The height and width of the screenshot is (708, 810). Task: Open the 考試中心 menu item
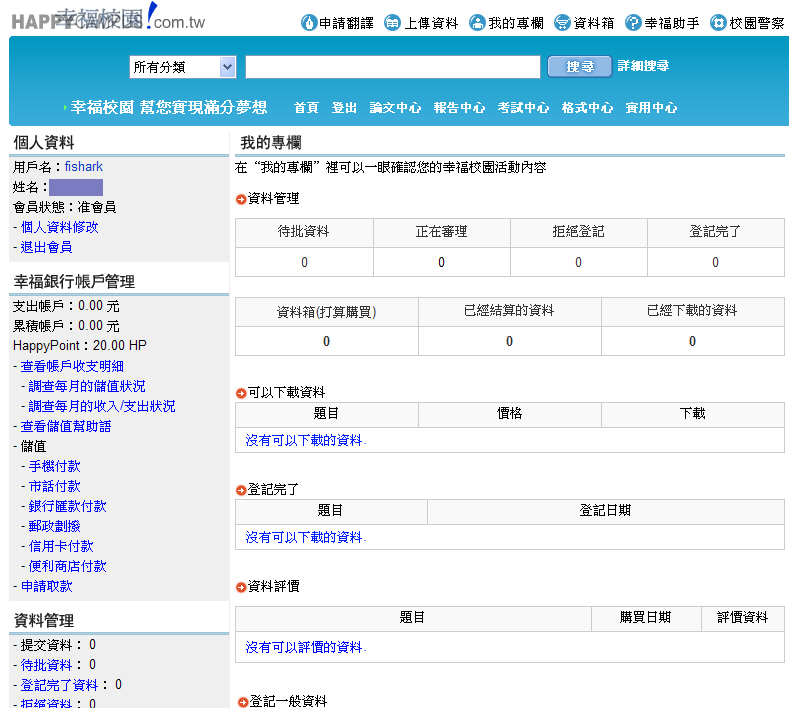523,108
